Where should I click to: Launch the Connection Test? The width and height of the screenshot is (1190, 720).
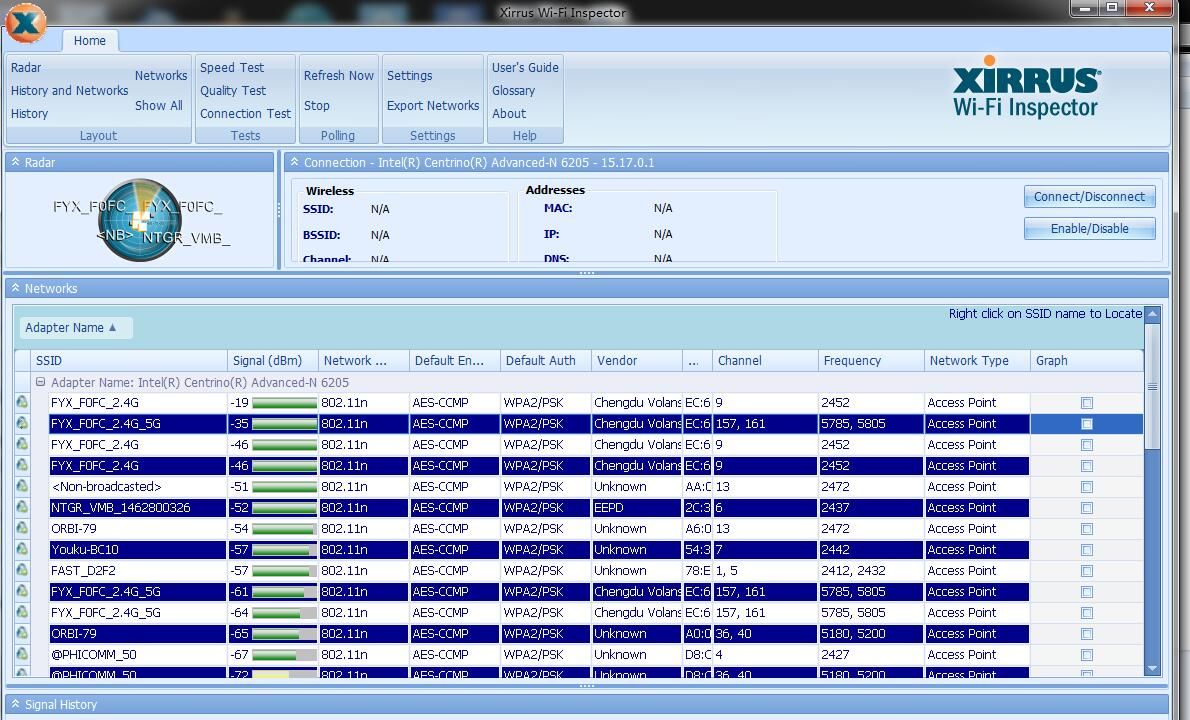245,113
